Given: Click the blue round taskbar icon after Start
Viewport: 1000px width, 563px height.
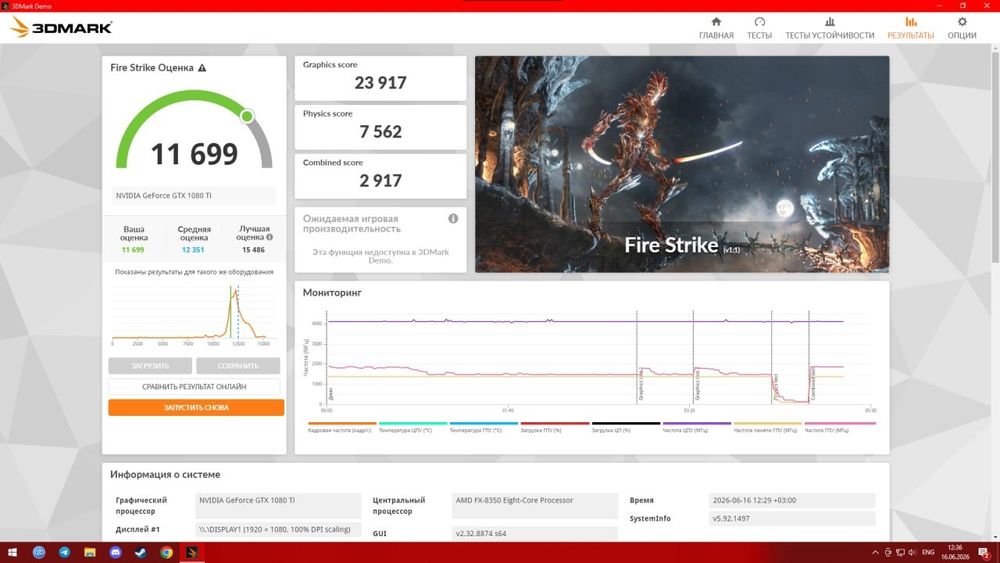Looking at the screenshot, I should pyautogui.click(x=39, y=552).
